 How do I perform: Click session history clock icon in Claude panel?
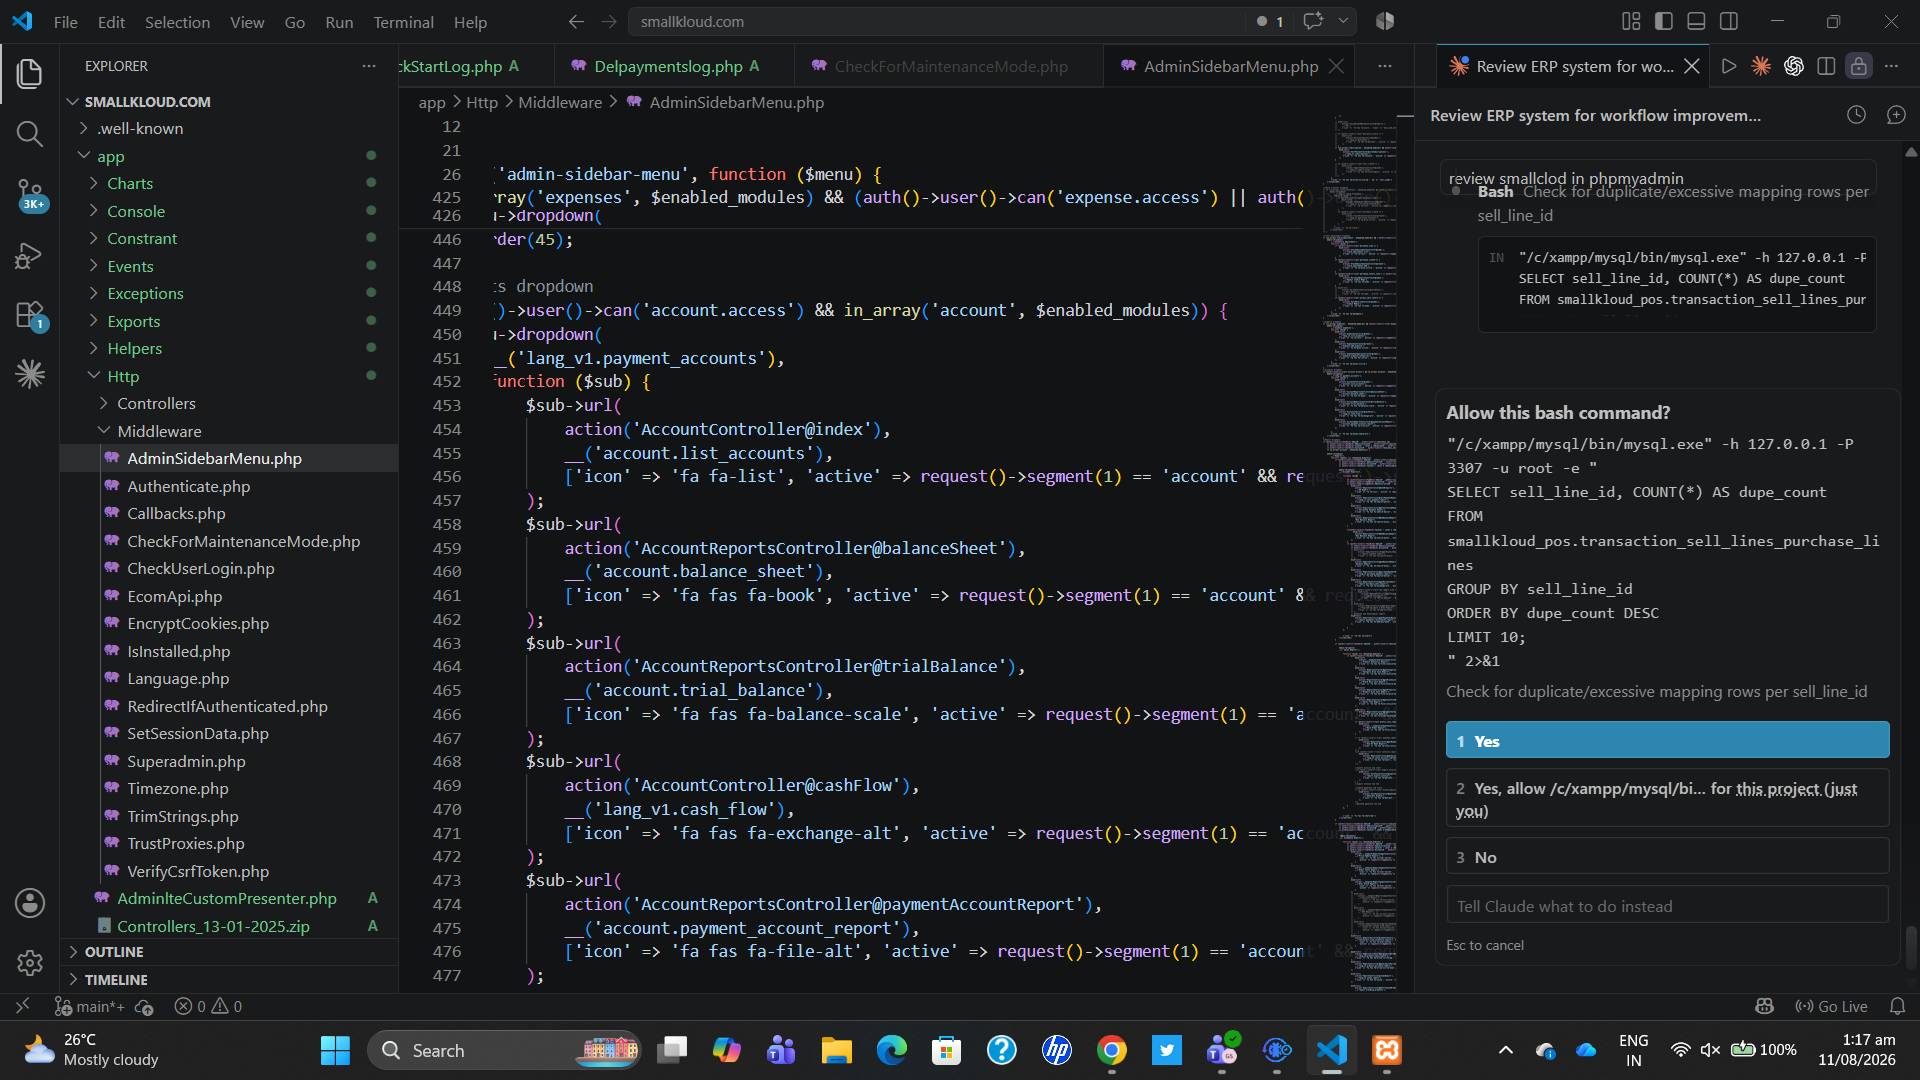(x=1856, y=115)
